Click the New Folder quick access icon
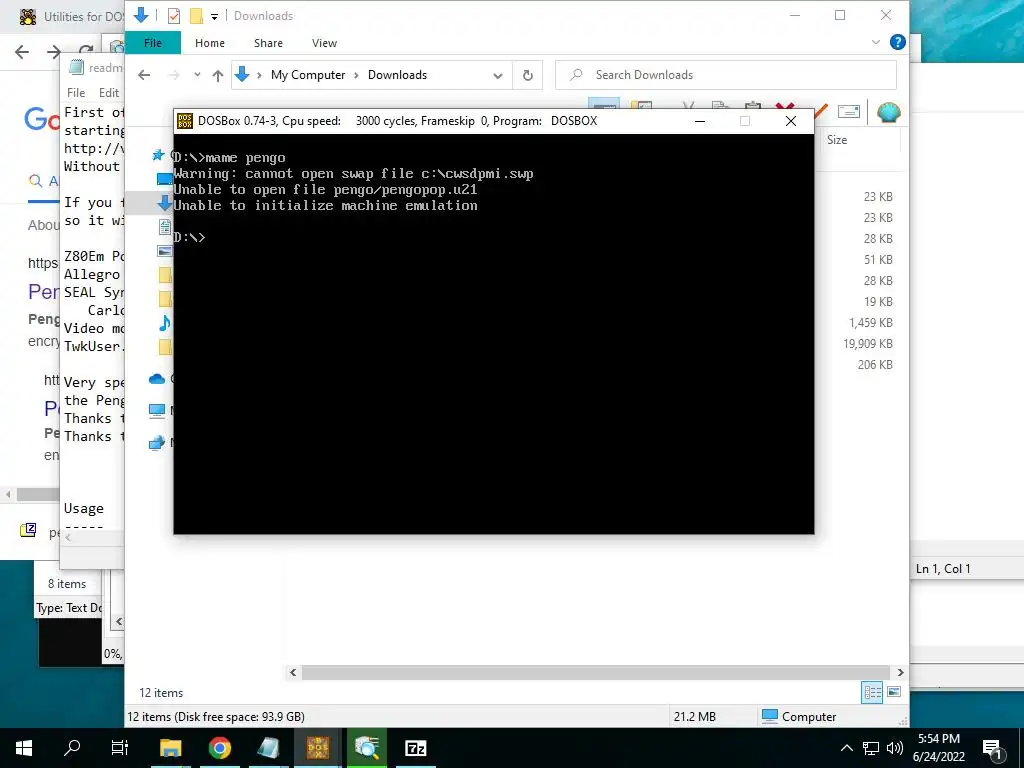Viewport: 1024px width, 768px height. coord(196,16)
